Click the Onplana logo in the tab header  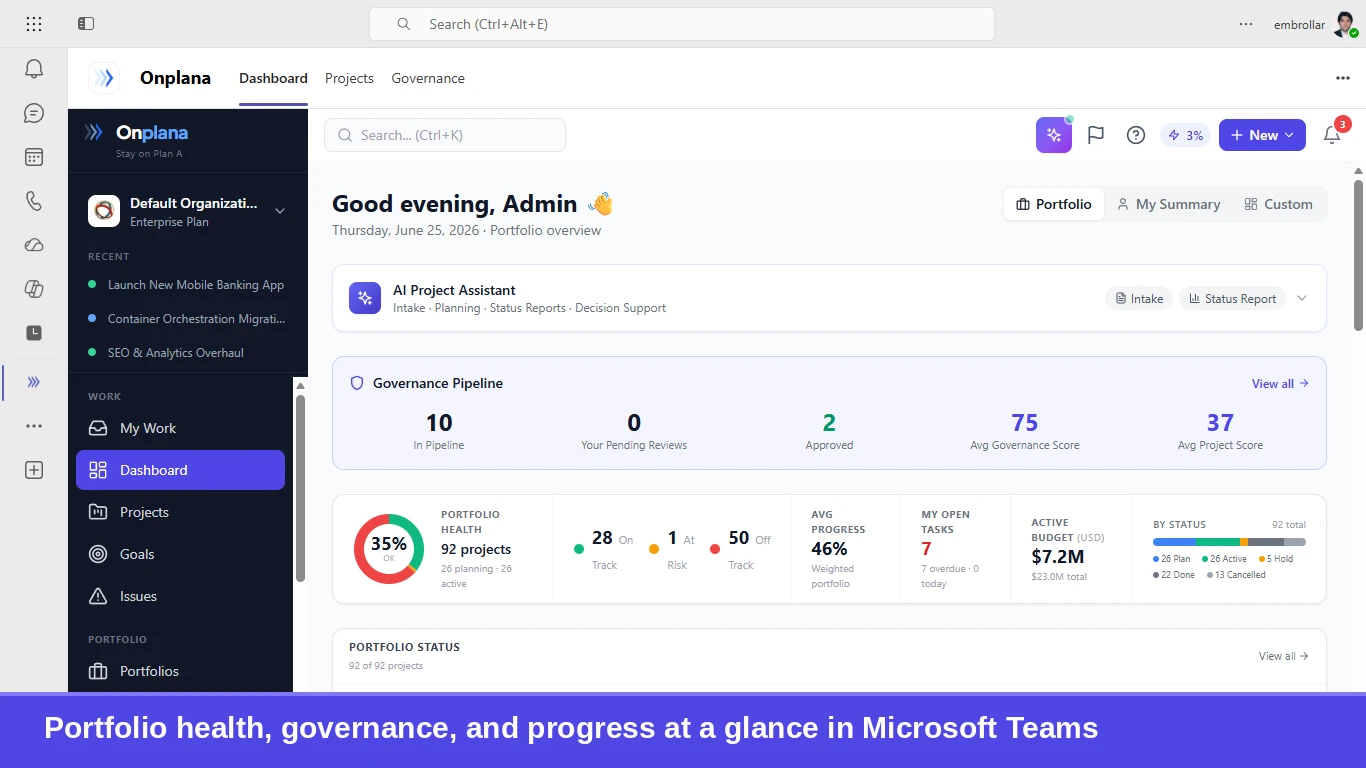[x=104, y=78]
